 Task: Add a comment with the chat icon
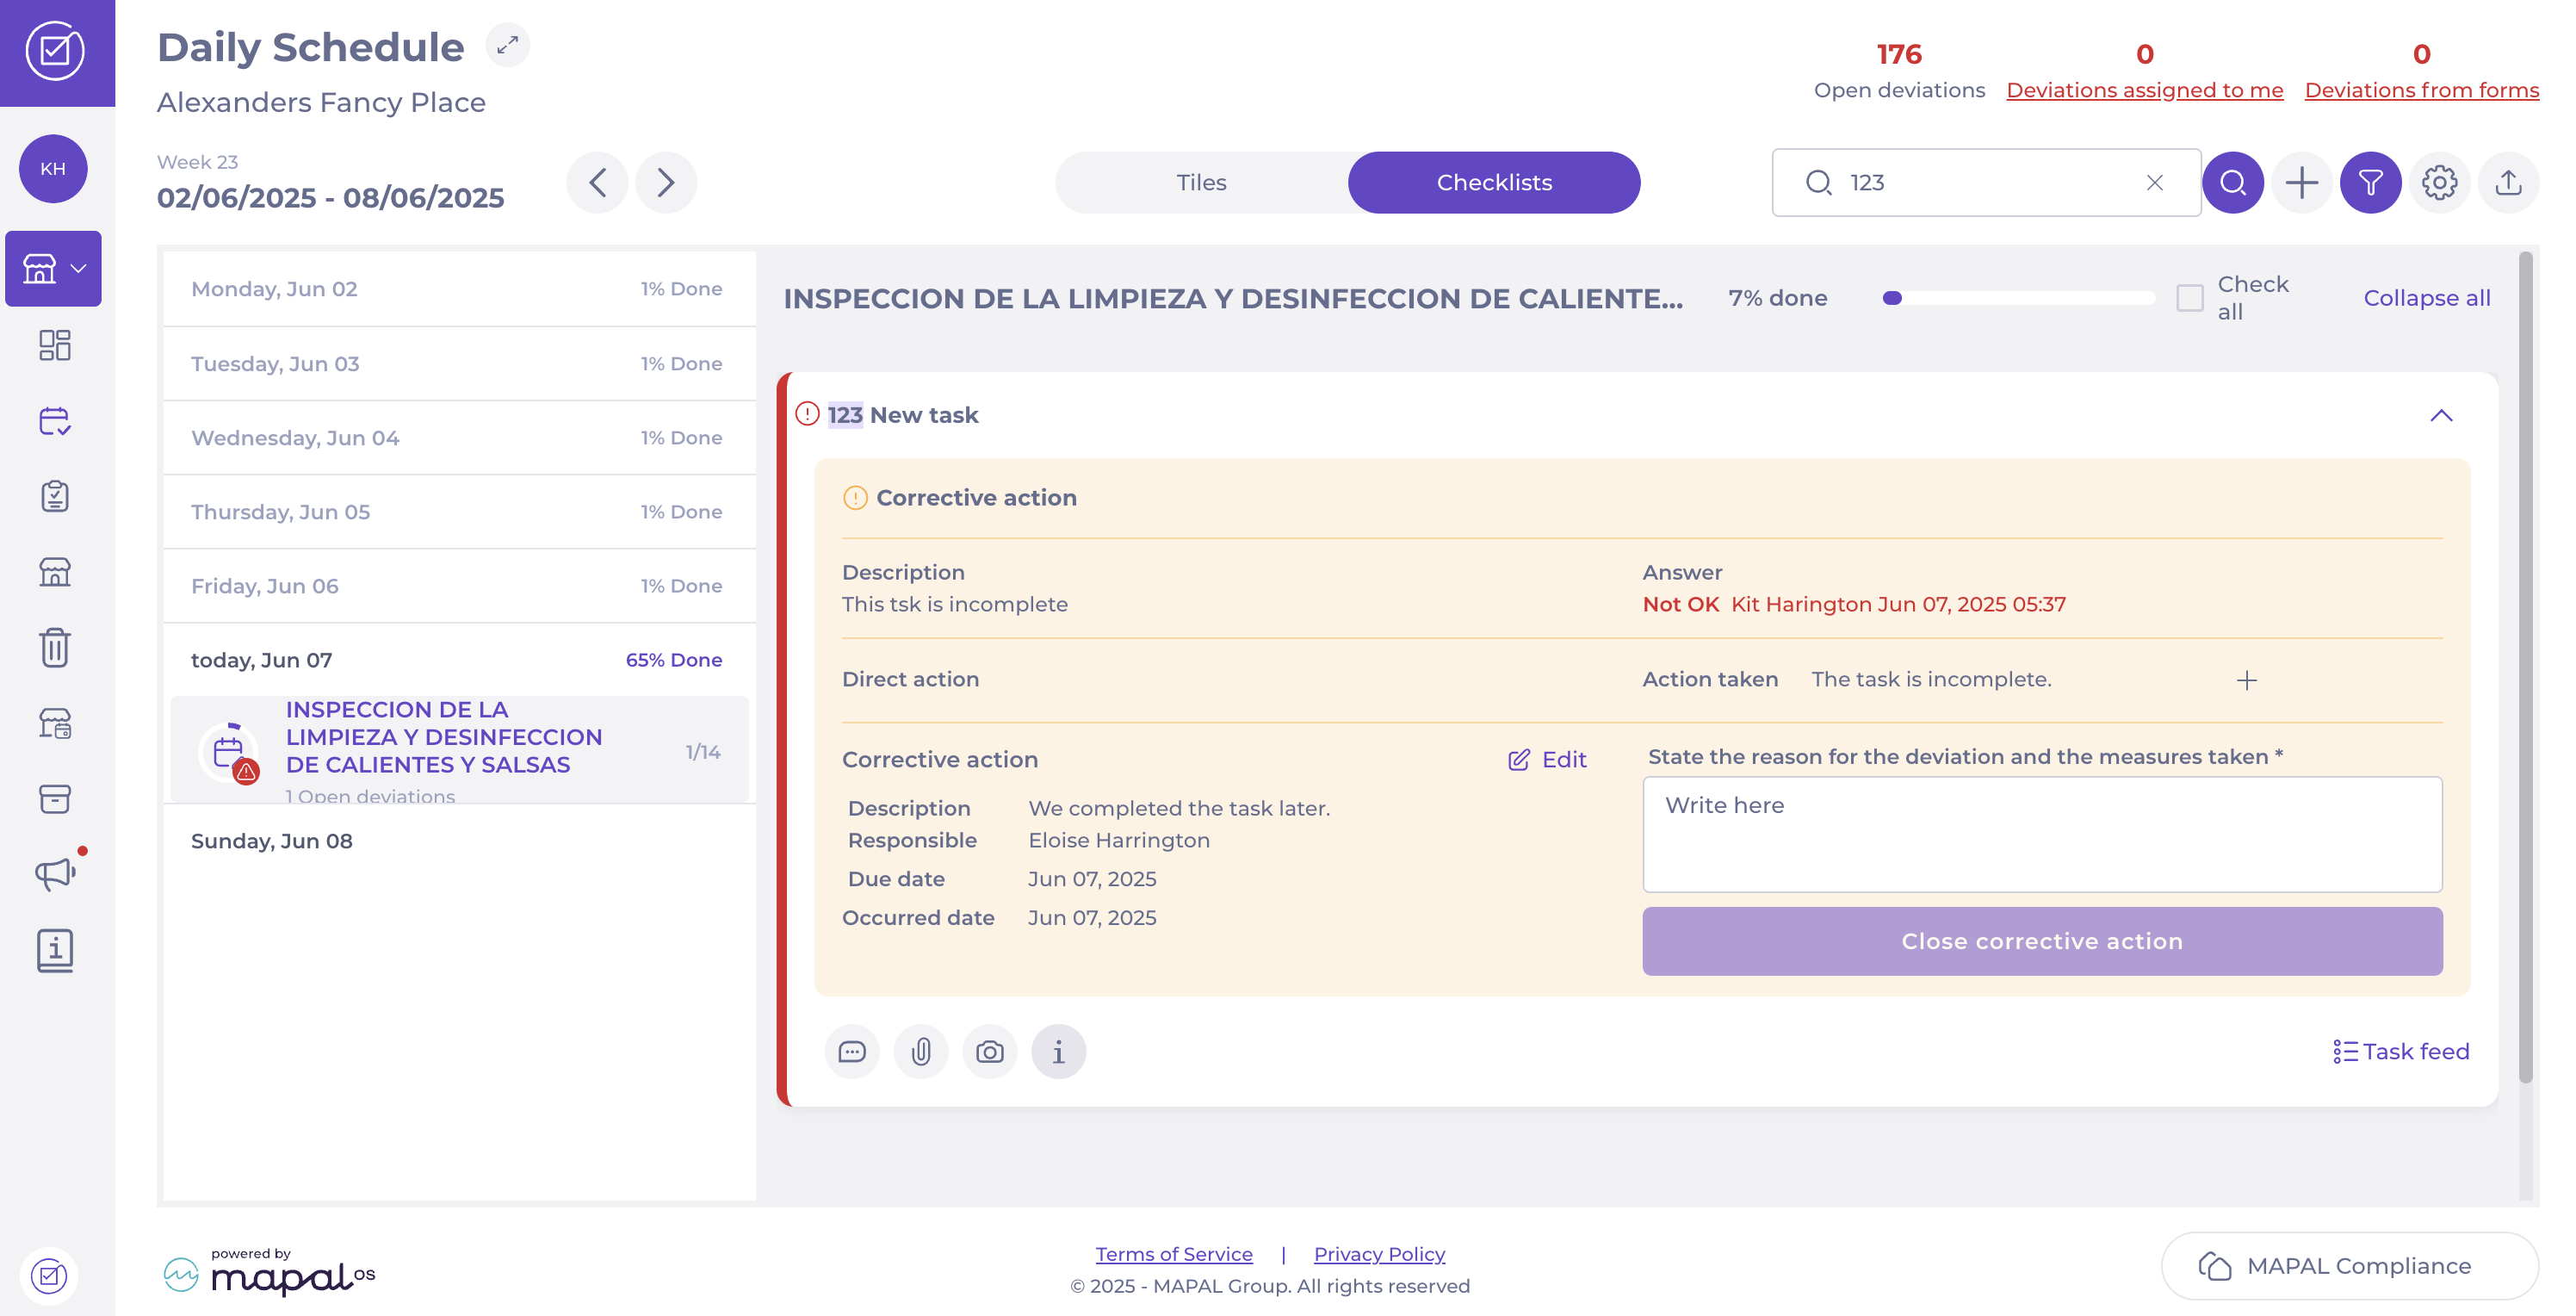(852, 1052)
